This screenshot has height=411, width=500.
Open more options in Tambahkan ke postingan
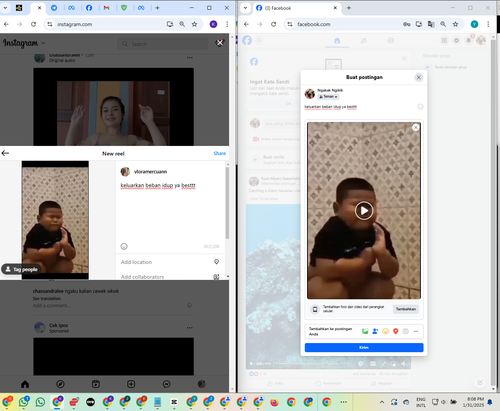pos(416,331)
